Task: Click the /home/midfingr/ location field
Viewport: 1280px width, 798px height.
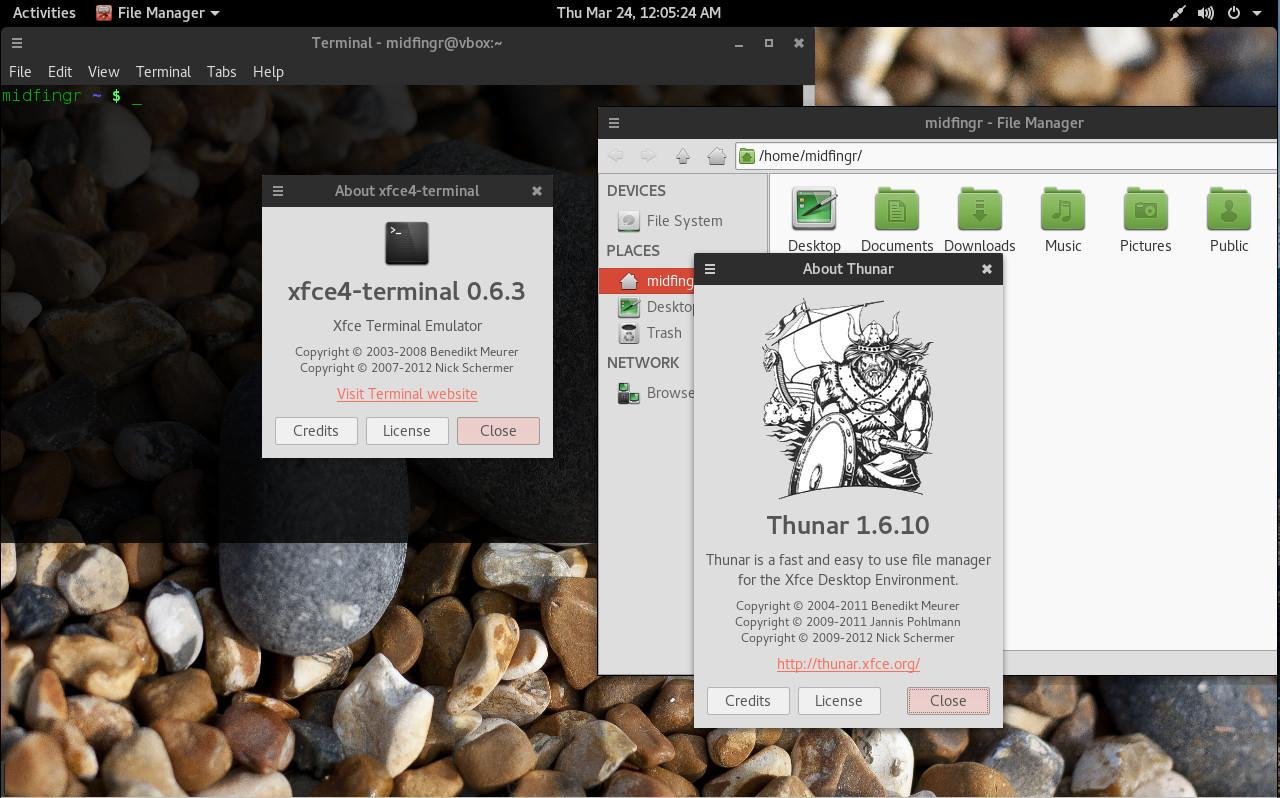Action: coord(1007,156)
